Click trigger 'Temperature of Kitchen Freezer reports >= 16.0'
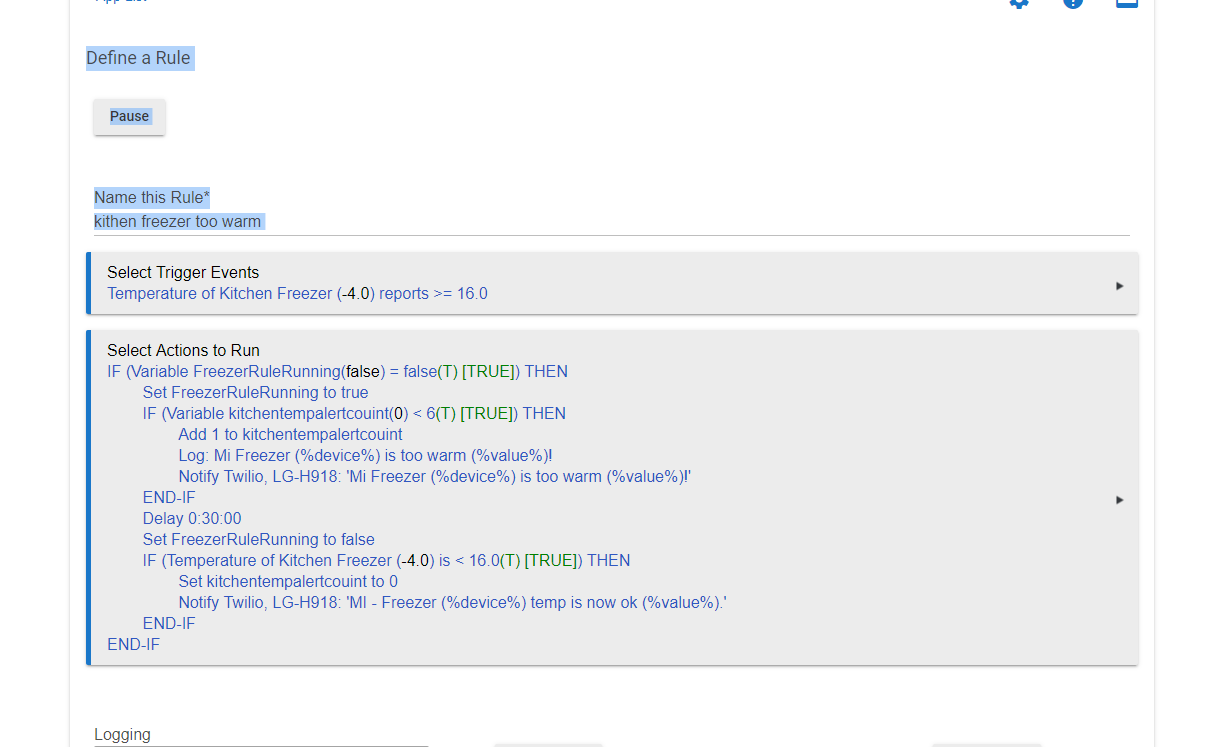The height and width of the screenshot is (747, 1226). pos(297,294)
